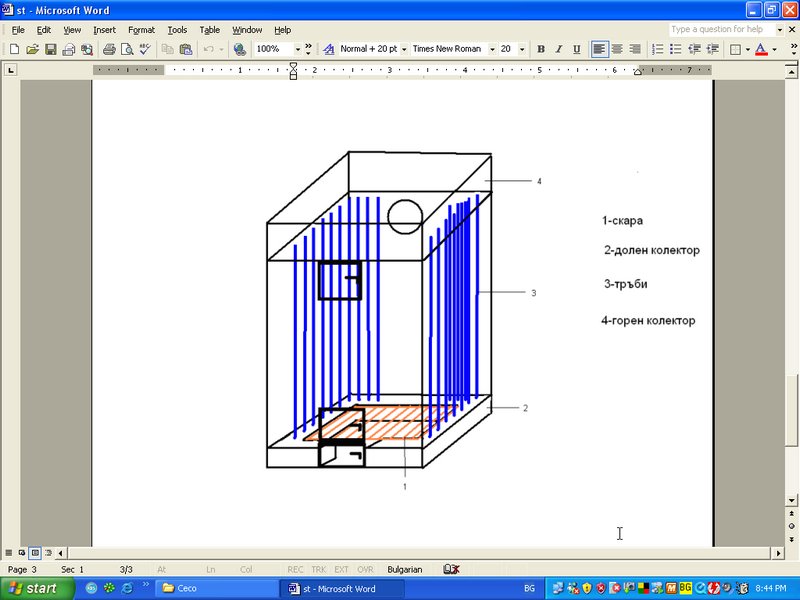Open the Tools menu

click(x=176, y=29)
